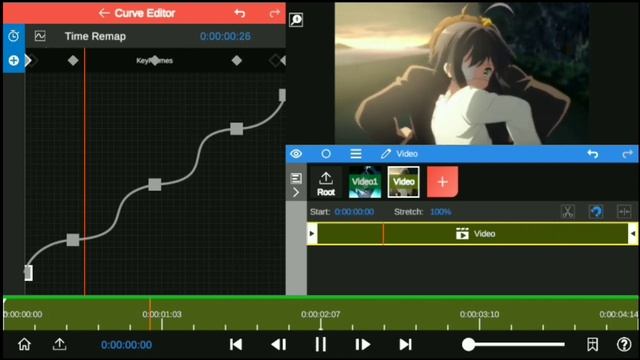Add new layer with red plus button
Viewport: 640px width, 360px height.
pos(442,182)
